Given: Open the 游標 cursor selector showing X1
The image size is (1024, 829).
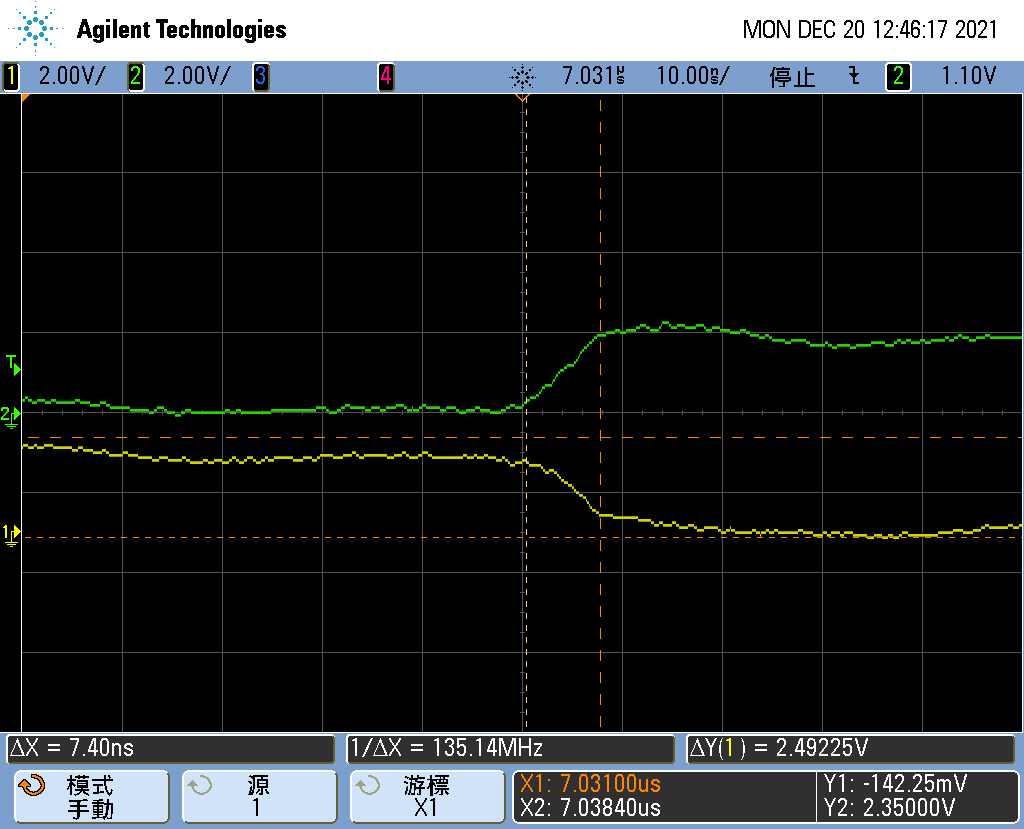Looking at the screenshot, I should 427,796.
